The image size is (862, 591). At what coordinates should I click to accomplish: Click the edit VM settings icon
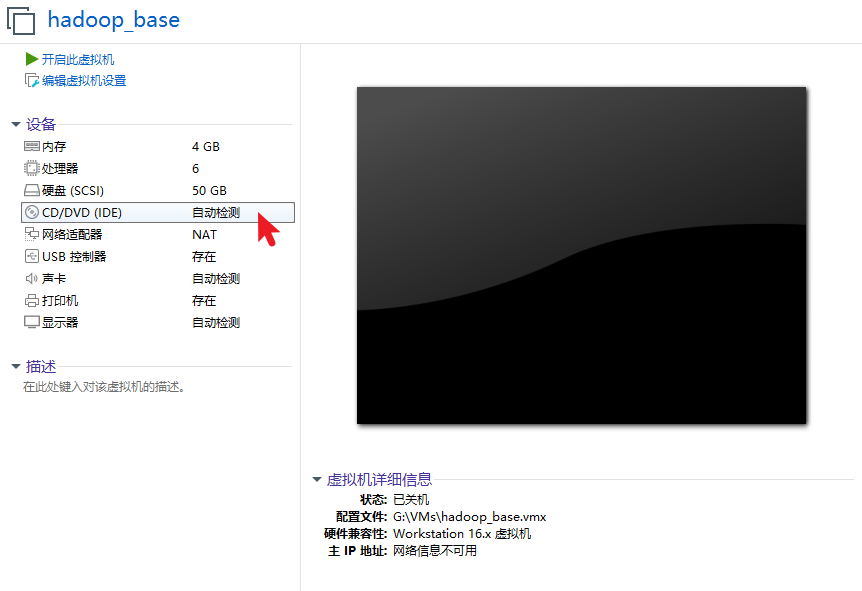tap(32, 81)
